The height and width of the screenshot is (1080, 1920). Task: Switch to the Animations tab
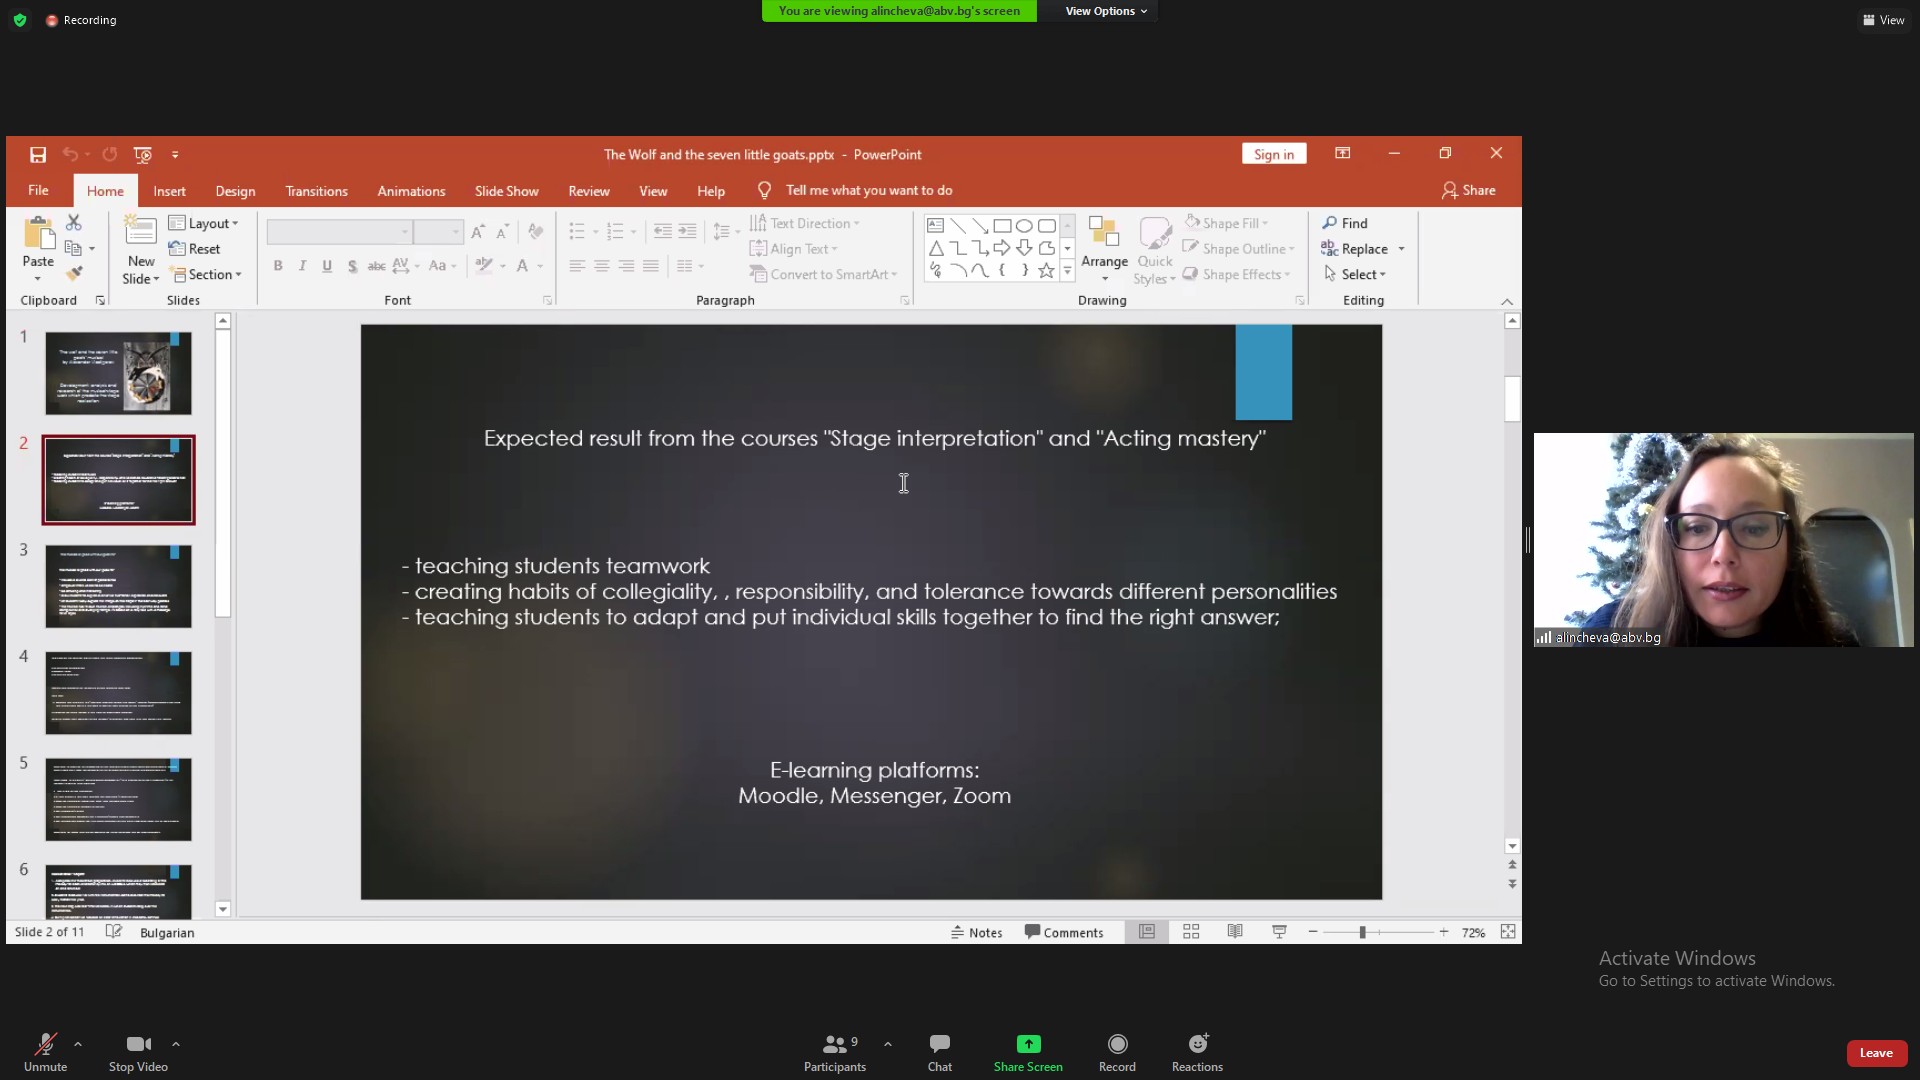point(411,191)
